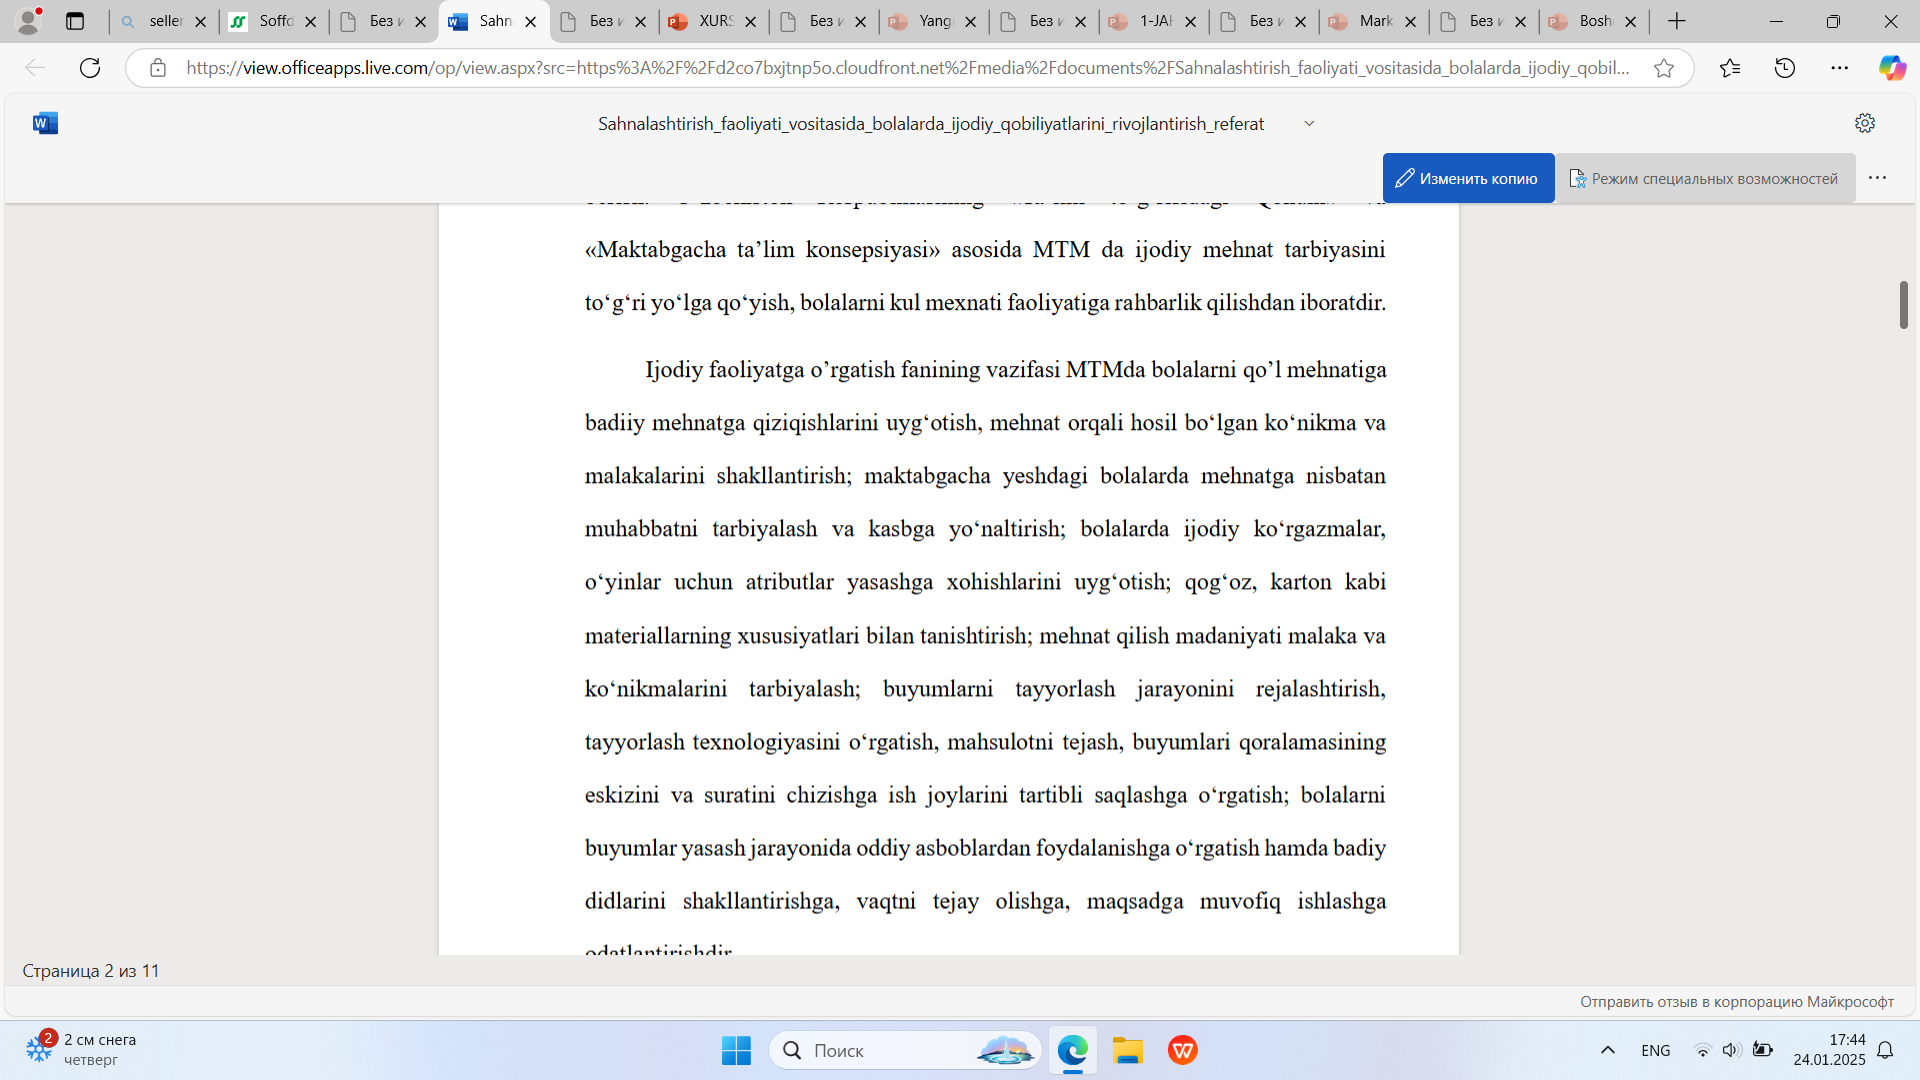Open the clock showing 17:44
Screen dimensions: 1920x1080
[1829, 1050]
